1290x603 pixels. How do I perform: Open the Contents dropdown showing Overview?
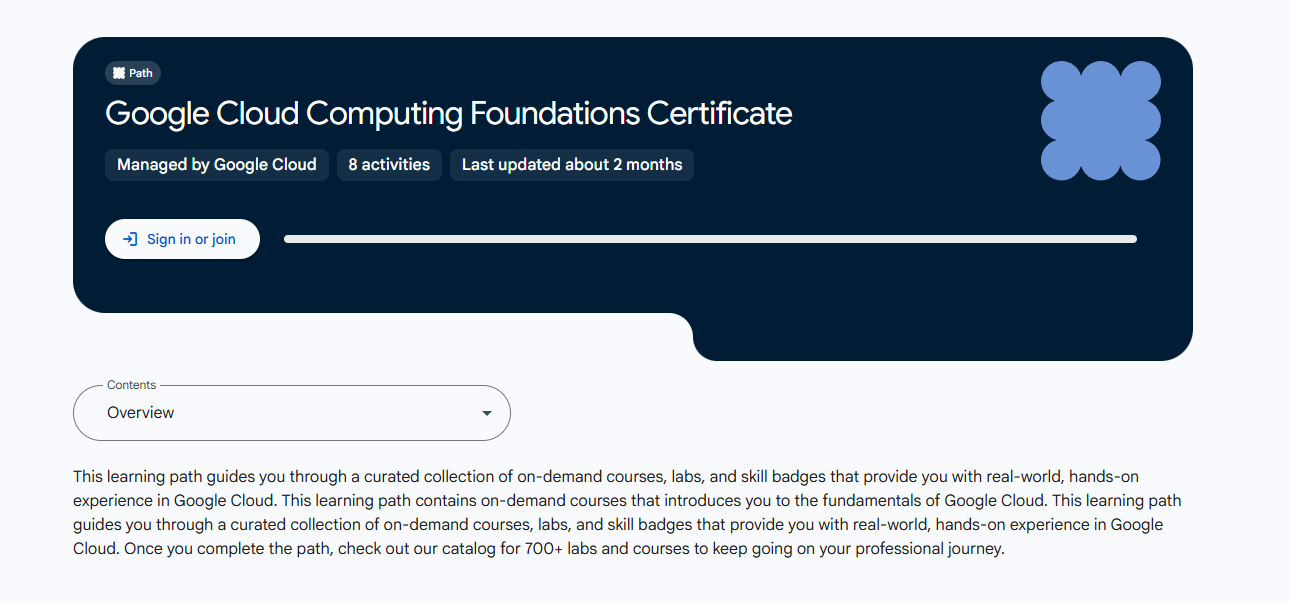291,413
